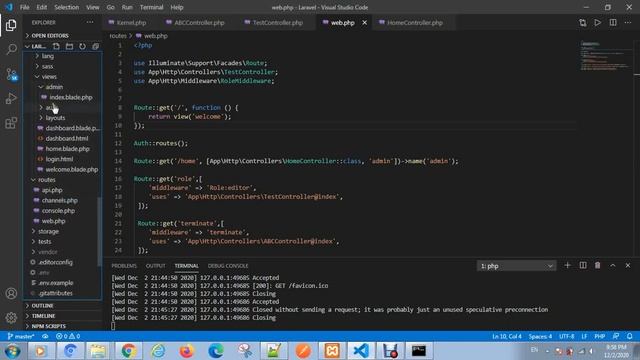Close the web.php editor tab
Viewport: 640px width, 360px height.
[x=364, y=23]
